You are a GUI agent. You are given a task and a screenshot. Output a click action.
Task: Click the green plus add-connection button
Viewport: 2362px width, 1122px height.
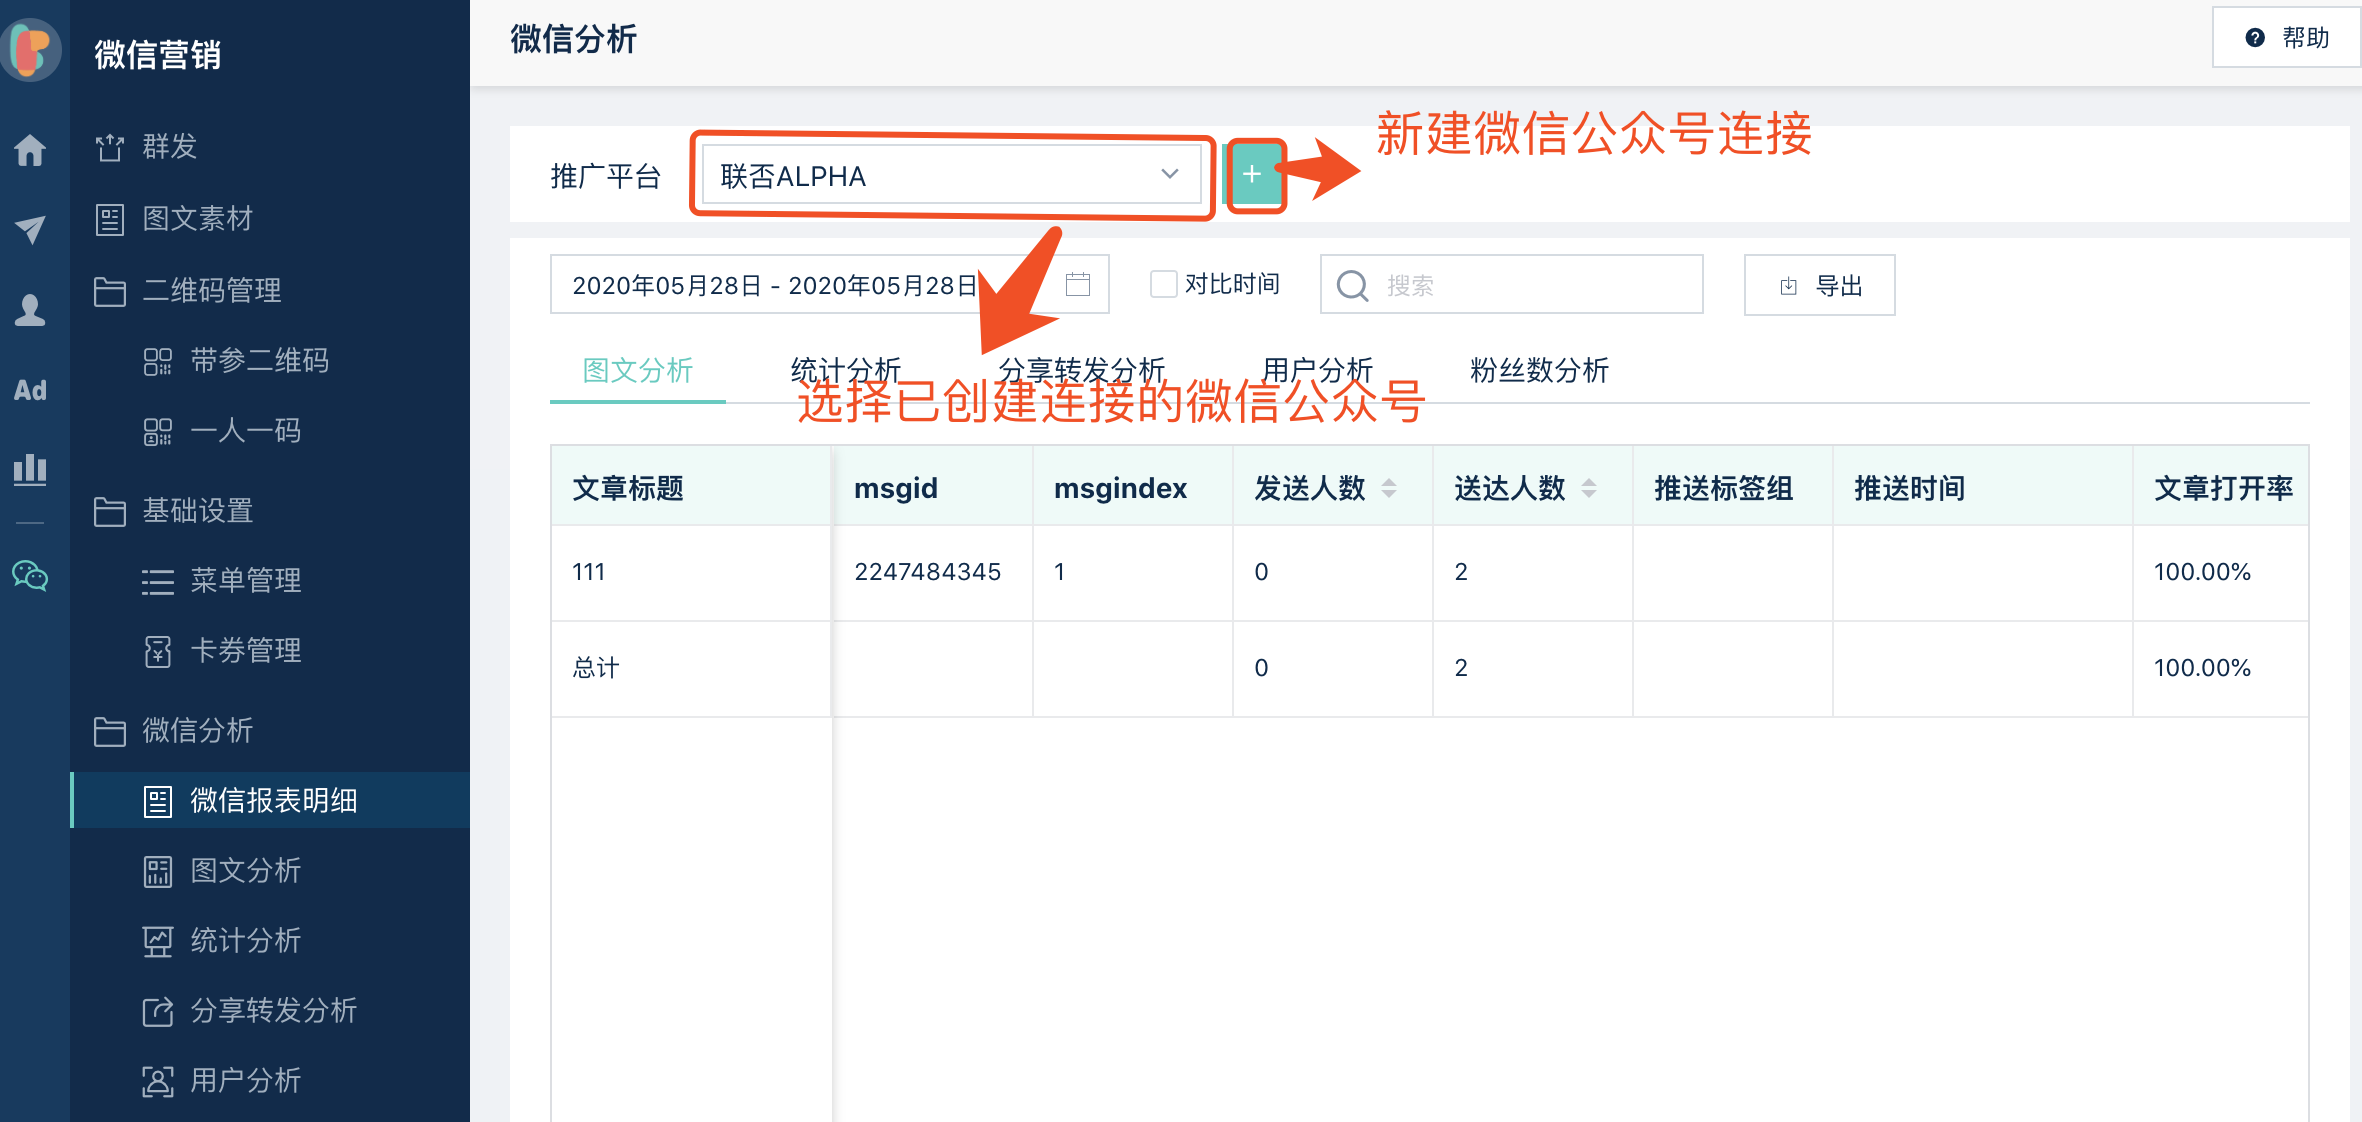pos(1252,175)
